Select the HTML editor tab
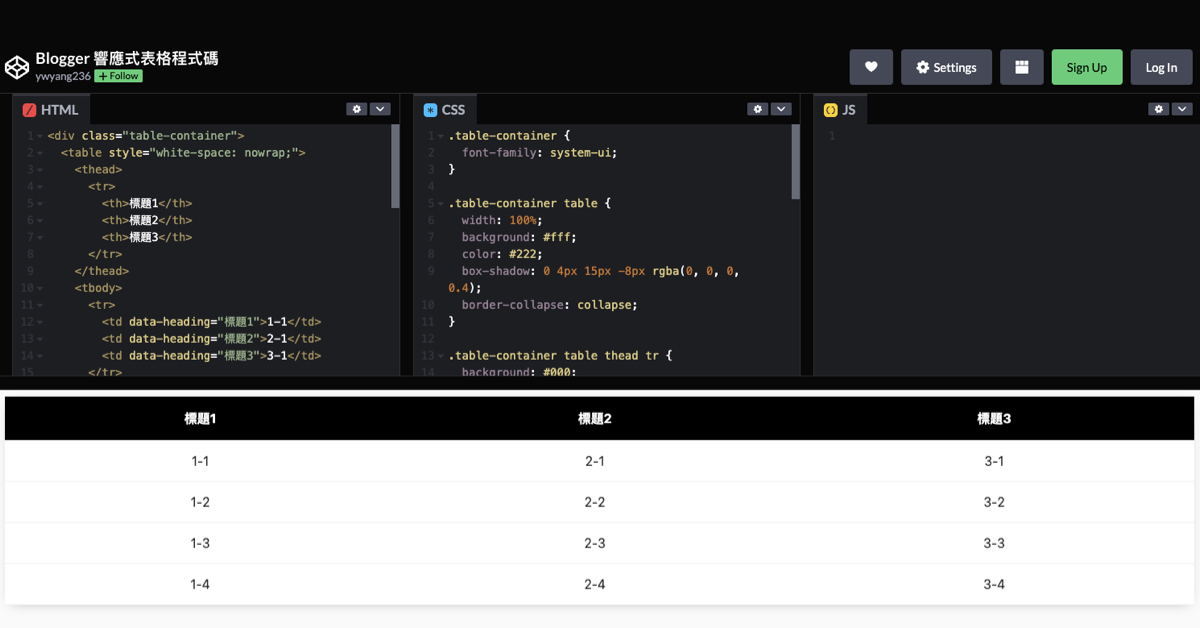 coord(50,110)
